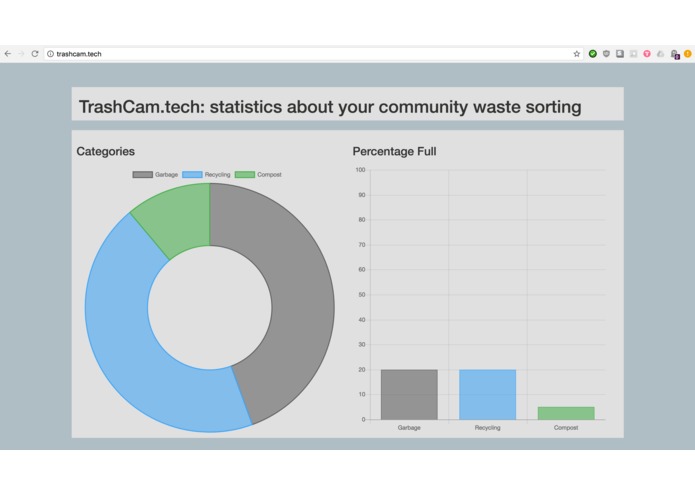Click the browser forward arrow
The height and width of the screenshot is (494, 695).
pyautogui.click(x=21, y=54)
